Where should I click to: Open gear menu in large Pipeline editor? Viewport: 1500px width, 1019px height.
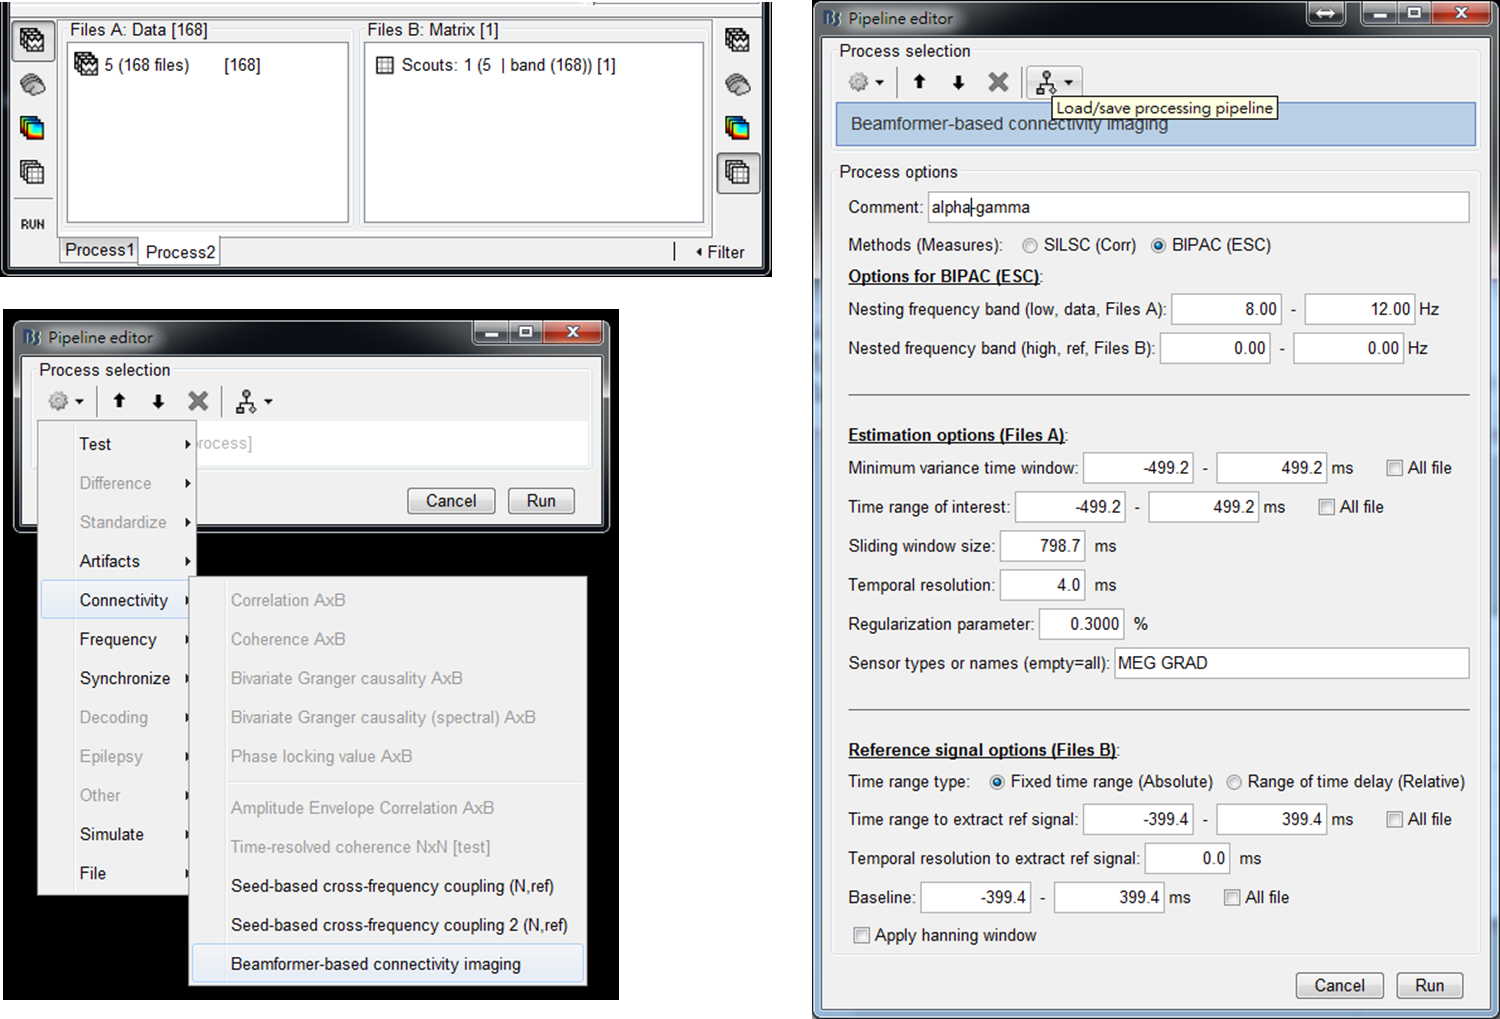pos(866,82)
